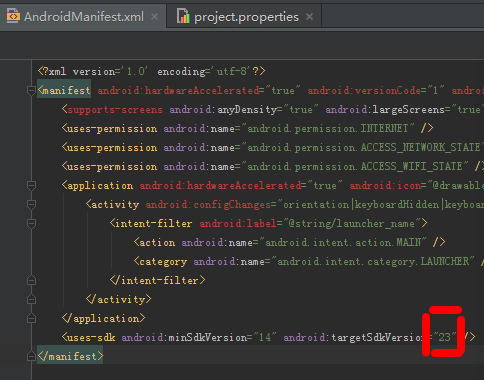
Task: Click the @string/launcher_name value
Action: pyautogui.click(x=351, y=223)
